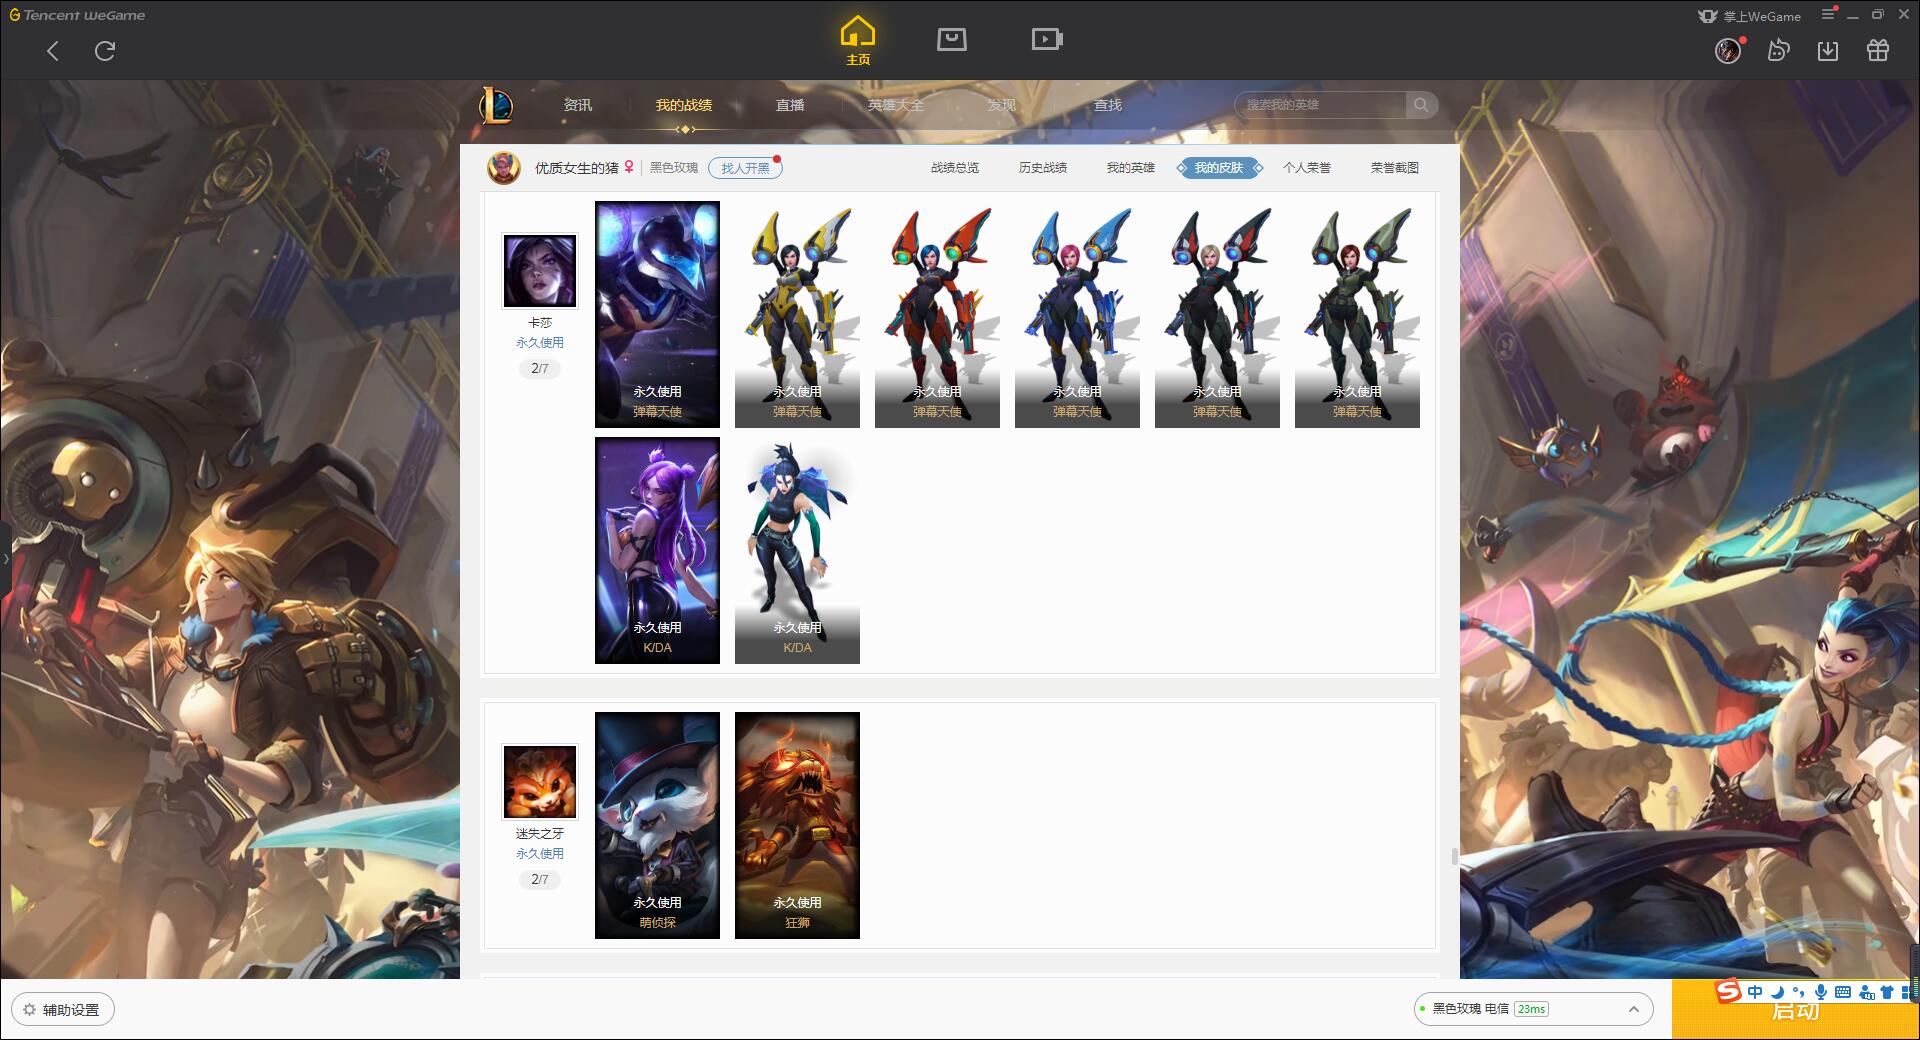Open the 直播 tab

point(790,105)
